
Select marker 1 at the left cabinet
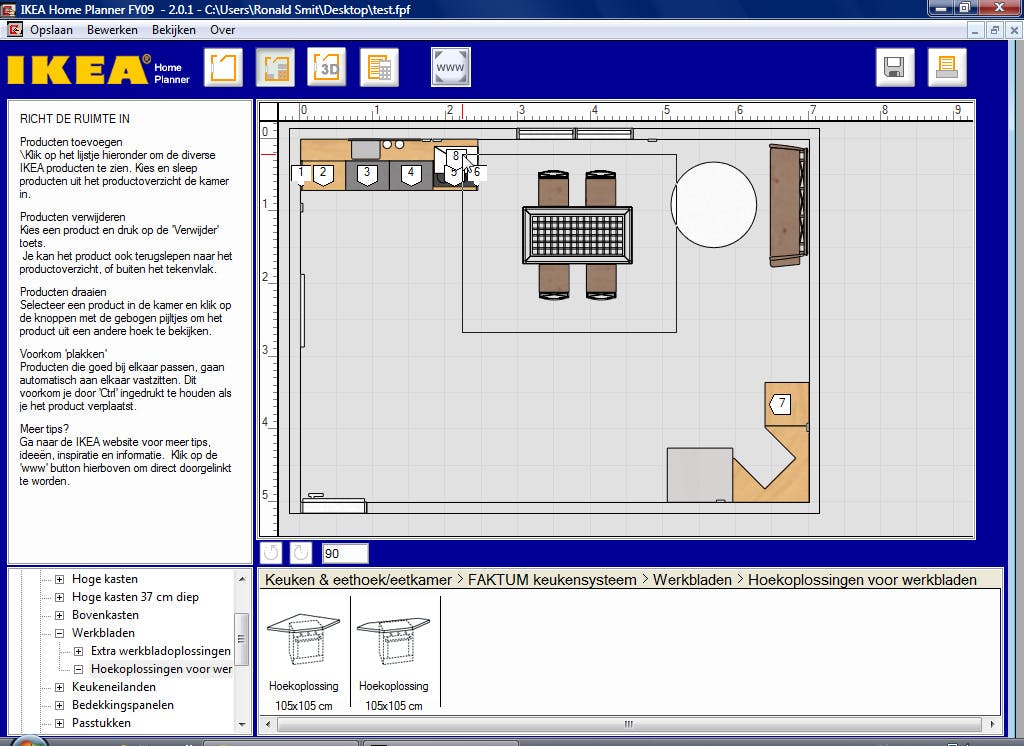[x=300, y=173]
